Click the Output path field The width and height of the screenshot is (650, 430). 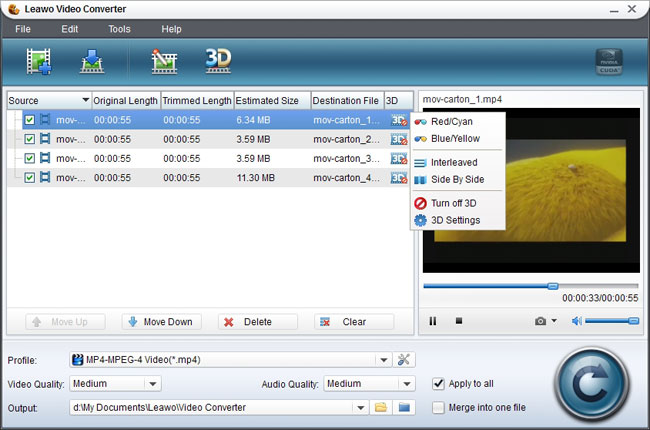(x=211, y=407)
